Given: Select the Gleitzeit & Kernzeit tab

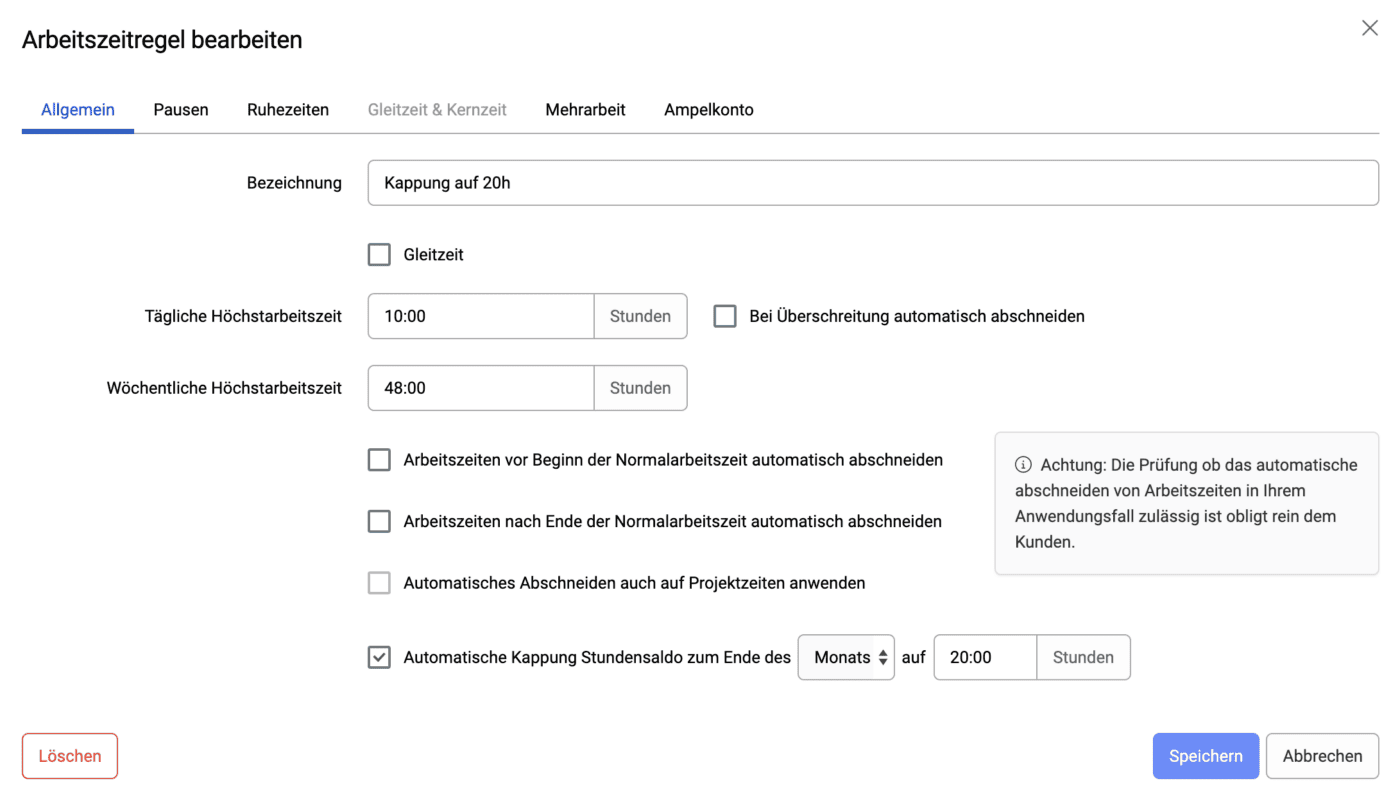Looking at the screenshot, I should coord(437,110).
